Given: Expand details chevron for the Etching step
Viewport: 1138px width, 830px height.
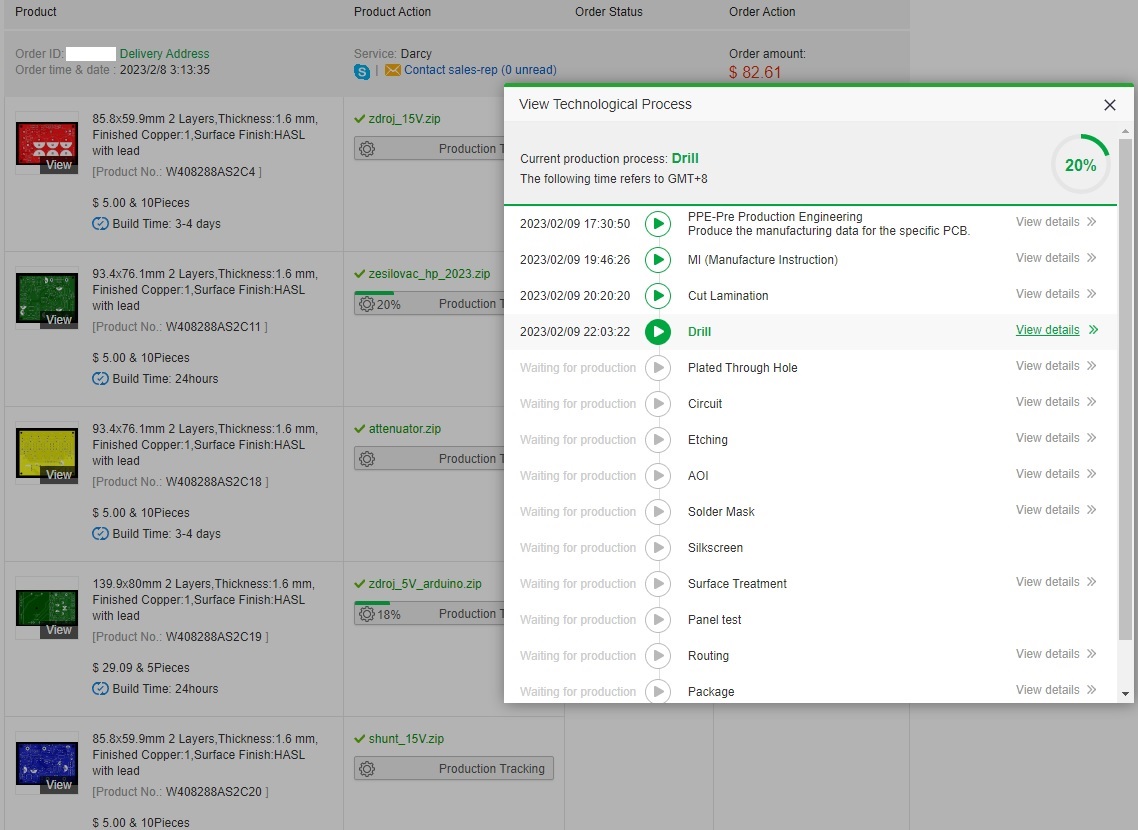Looking at the screenshot, I should (x=1092, y=437).
